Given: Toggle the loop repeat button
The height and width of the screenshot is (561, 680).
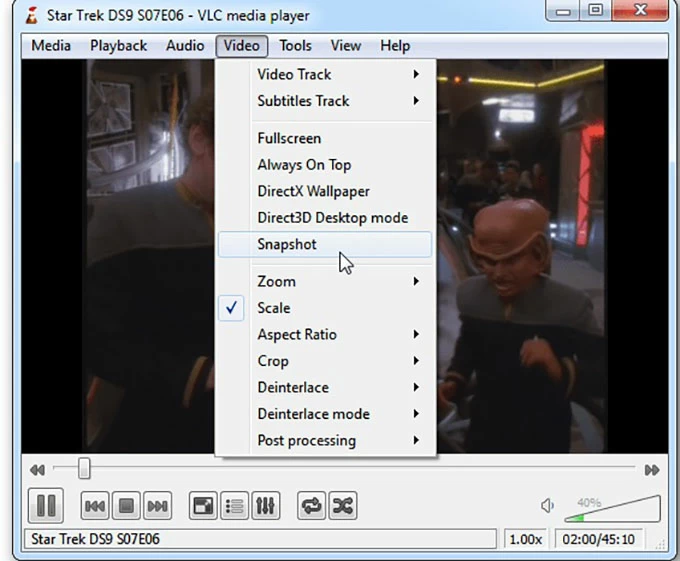Looking at the screenshot, I should [311, 507].
